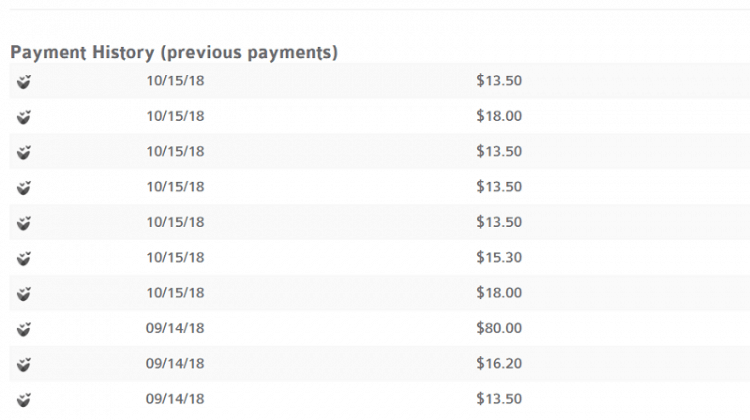Click the 09/14/18 date in the last row
Image resolution: width=750 pixels, height=420 pixels.
pos(175,399)
